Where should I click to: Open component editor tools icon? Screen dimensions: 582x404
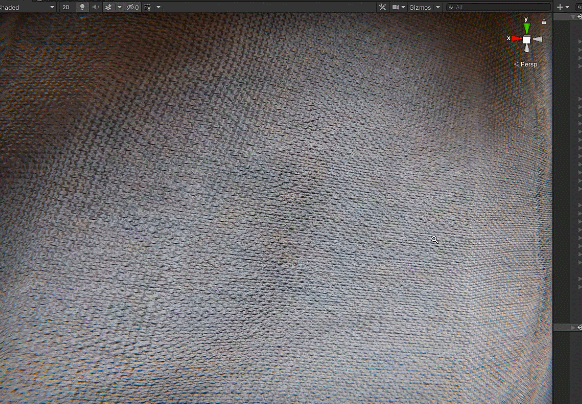click(x=382, y=7)
